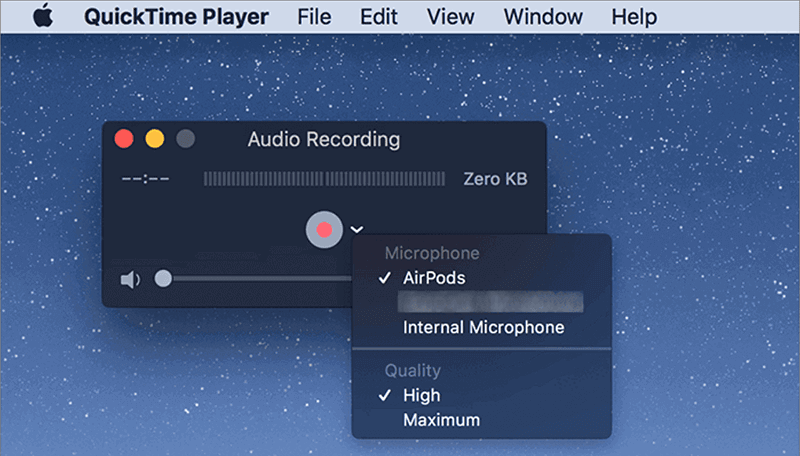Screen dimensions: 800x456
Task: Open the Window menu
Action: (x=543, y=17)
